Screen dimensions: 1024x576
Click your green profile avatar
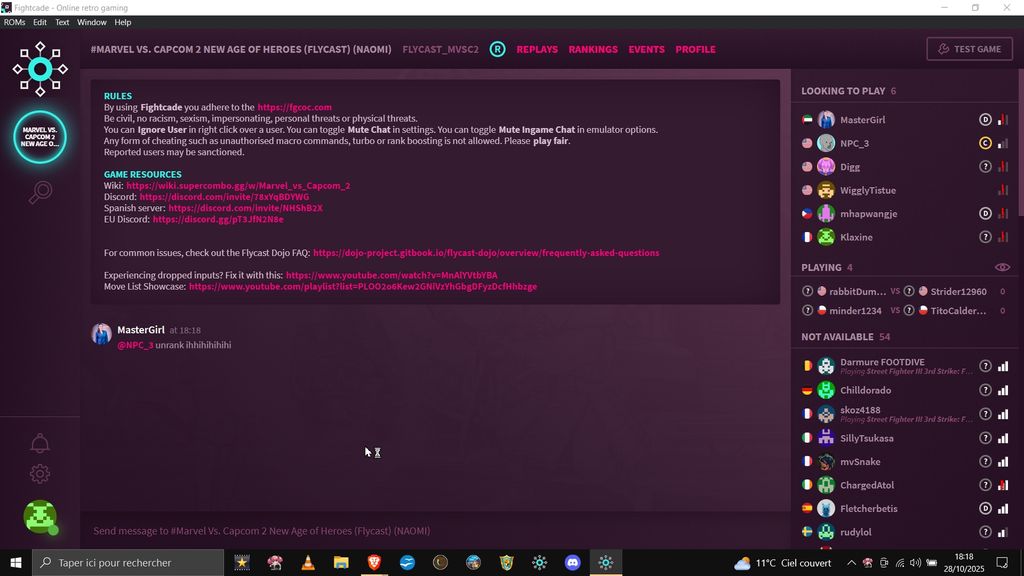[40, 517]
